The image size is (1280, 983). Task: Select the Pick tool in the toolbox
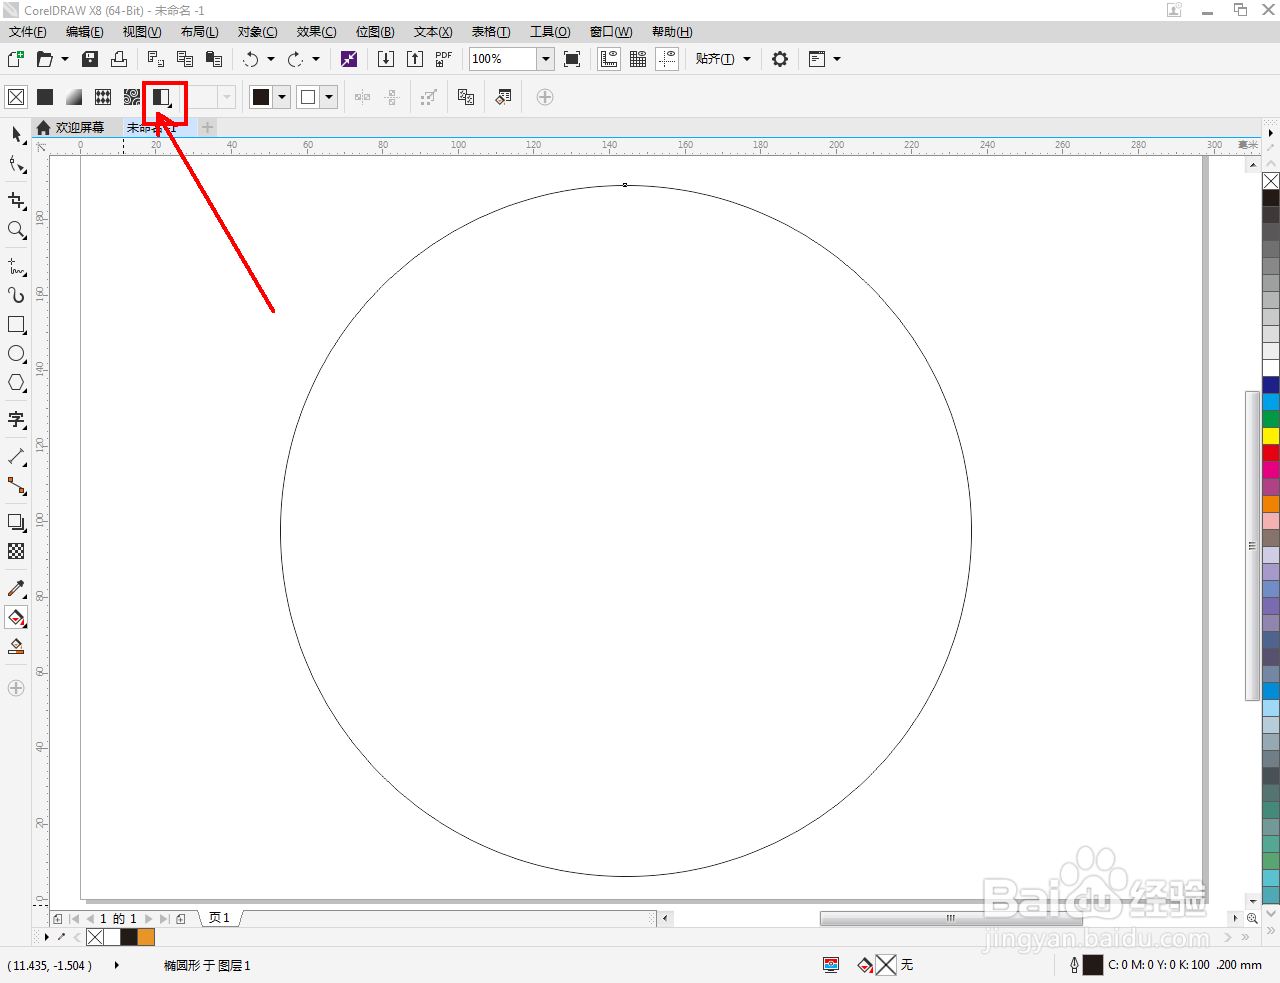16,134
